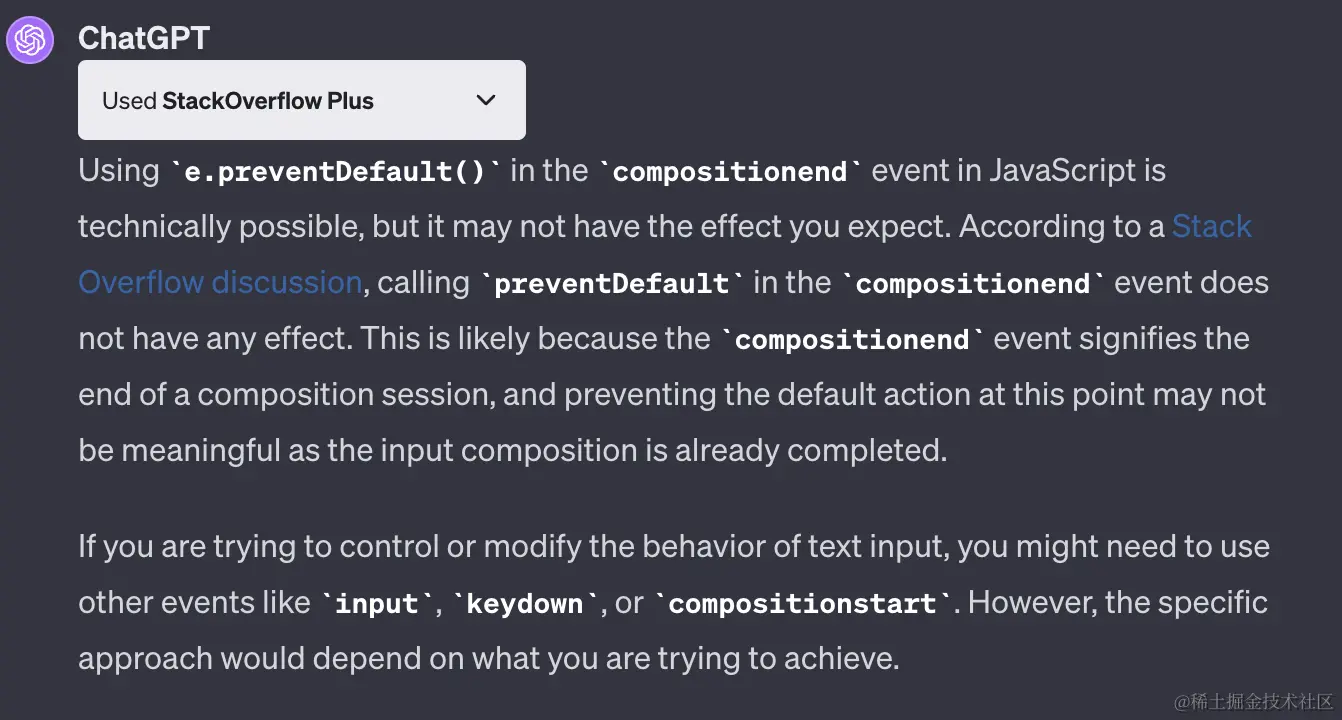Select the e.preventDefault() inline code
Viewport: 1342px width, 720px height.
click(x=336, y=172)
